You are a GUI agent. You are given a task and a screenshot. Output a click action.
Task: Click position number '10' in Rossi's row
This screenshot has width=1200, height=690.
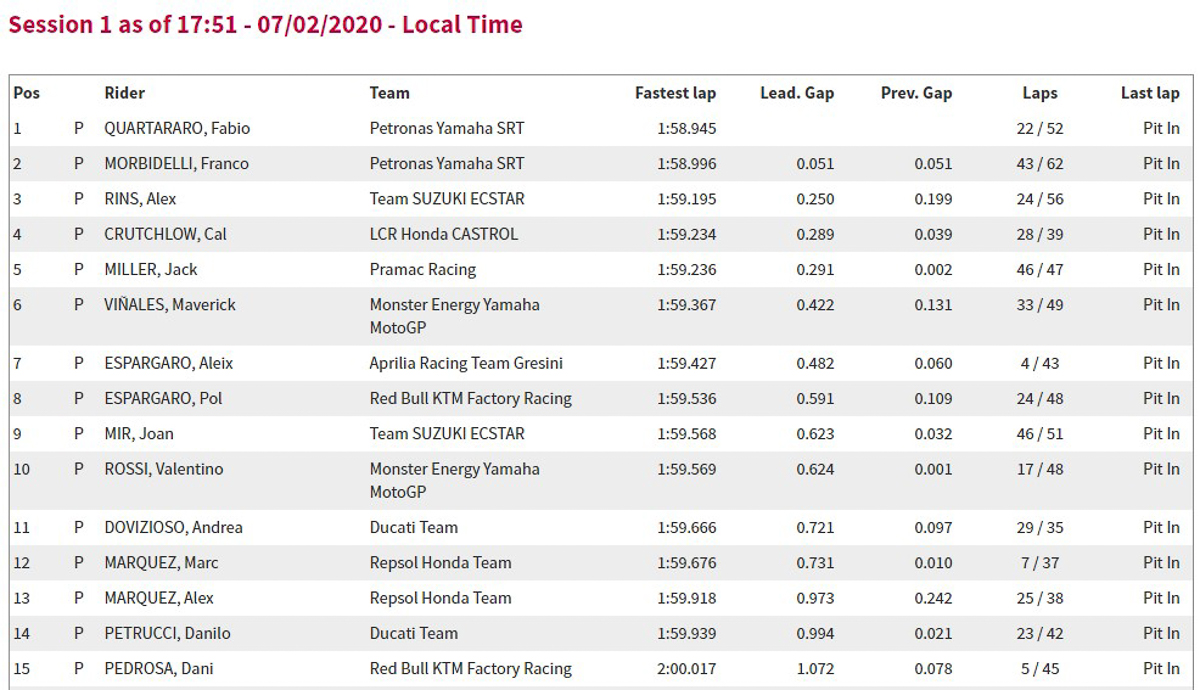pyautogui.click(x=22, y=468)
